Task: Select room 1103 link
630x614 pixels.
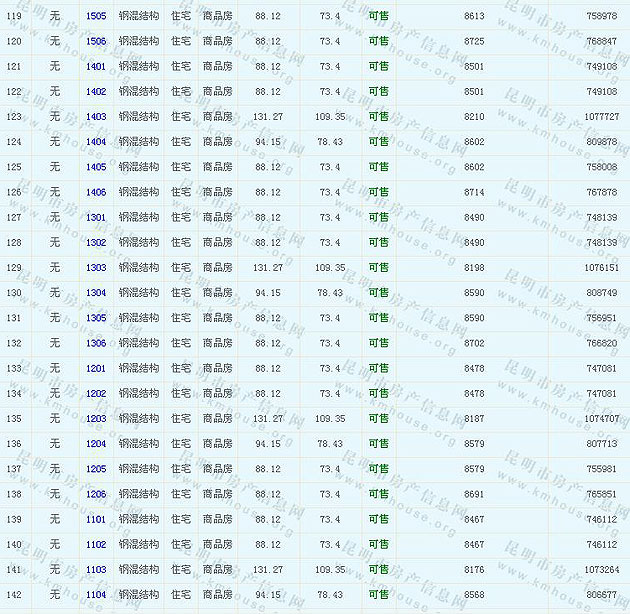Action: coord(96,570)
